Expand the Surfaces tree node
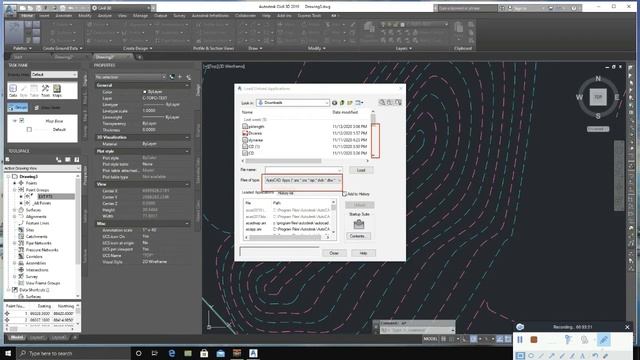Image resolution: width=640 pixels, height=360 pixels. (15, 210)
